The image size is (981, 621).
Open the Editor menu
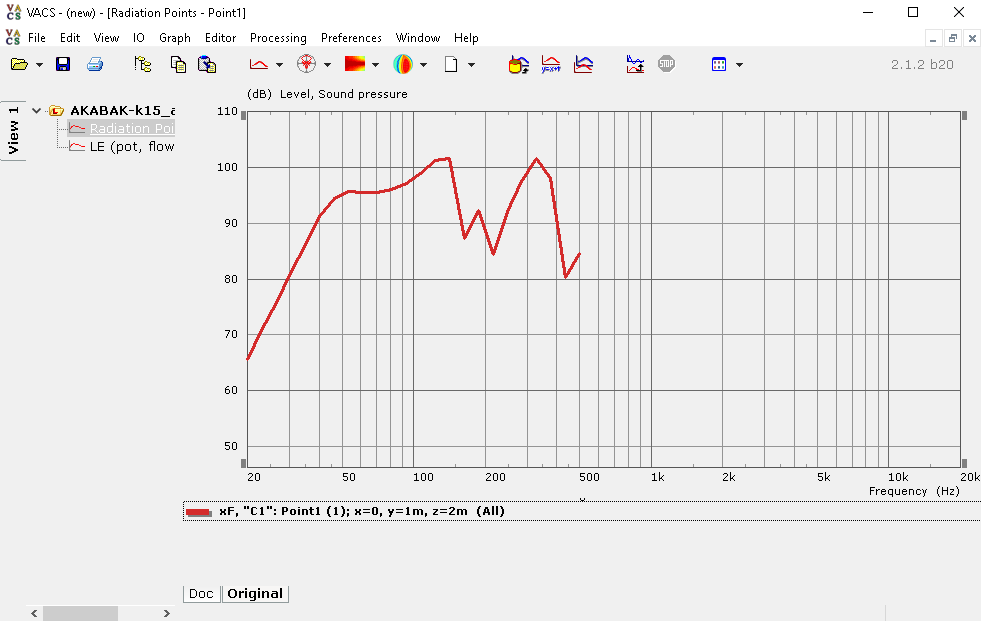(x=220, y=38)
